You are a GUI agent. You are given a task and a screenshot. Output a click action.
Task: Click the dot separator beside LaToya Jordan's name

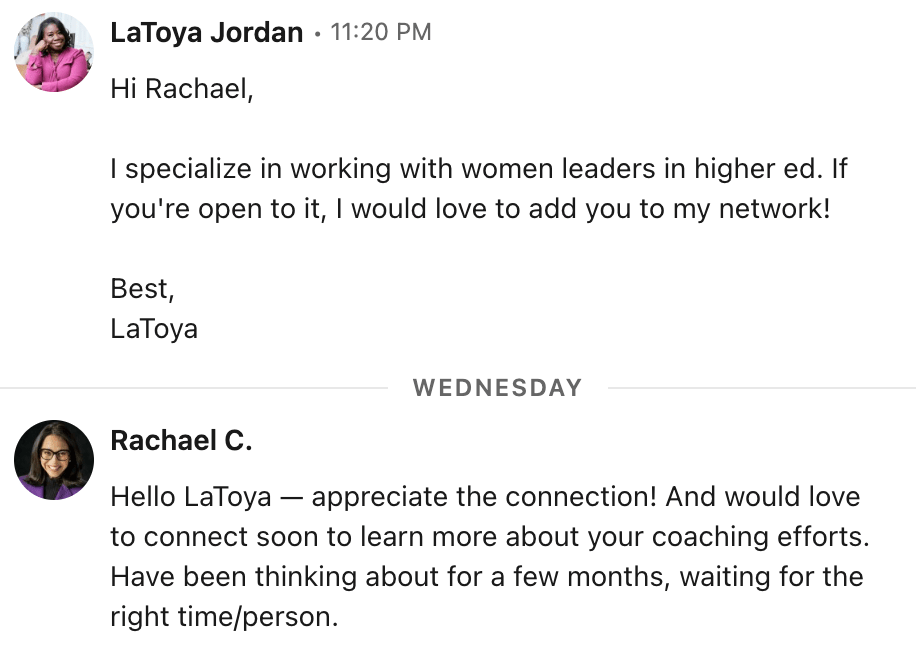coord(317,34)
